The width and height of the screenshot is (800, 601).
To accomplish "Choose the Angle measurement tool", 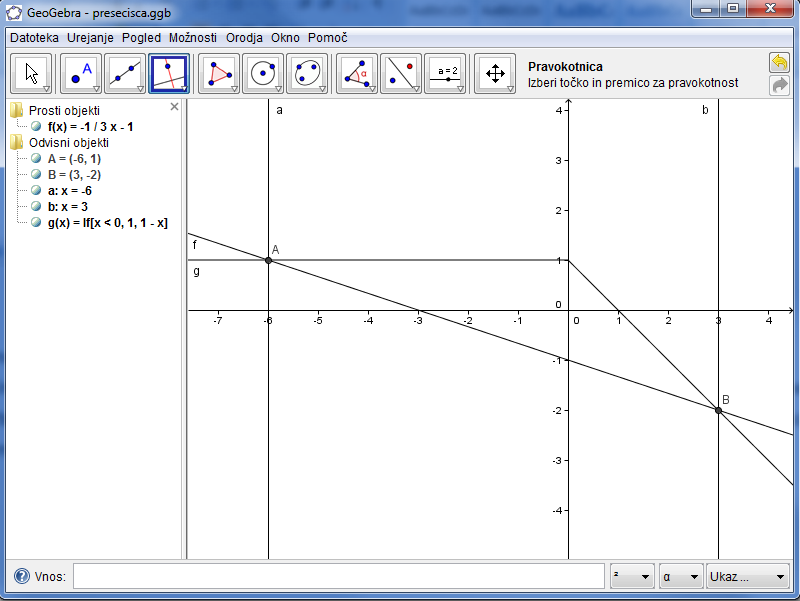I will click(x=357, y=73).
